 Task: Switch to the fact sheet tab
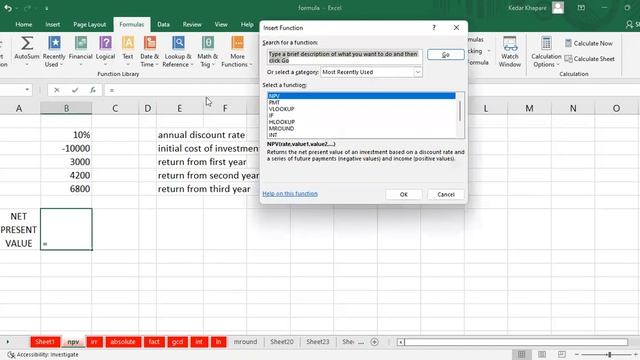[154, 342]
